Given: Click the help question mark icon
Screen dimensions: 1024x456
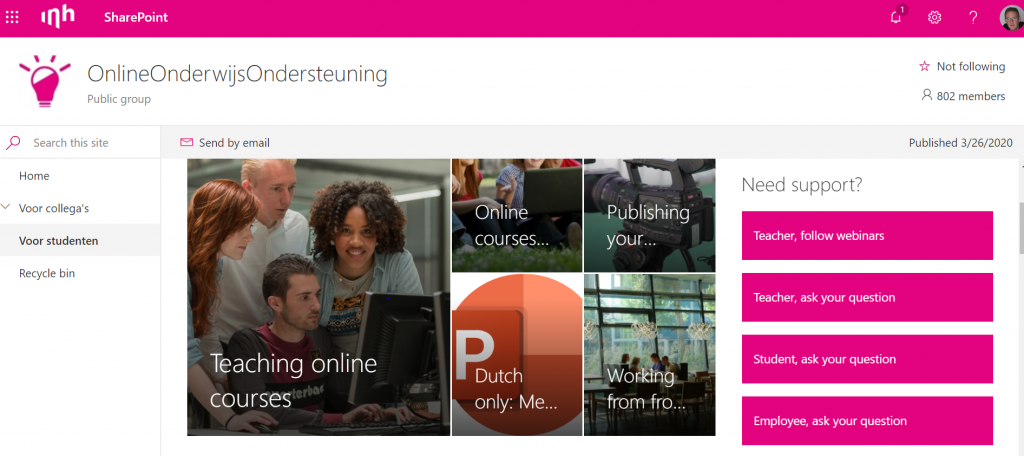Looking at the screenshot, I should (x=973, y=18).
